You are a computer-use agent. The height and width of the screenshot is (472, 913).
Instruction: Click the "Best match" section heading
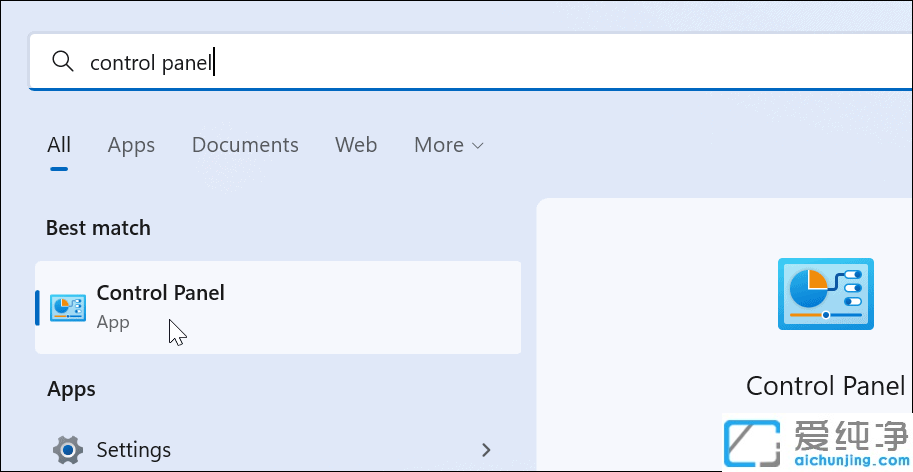click(98, 228)
